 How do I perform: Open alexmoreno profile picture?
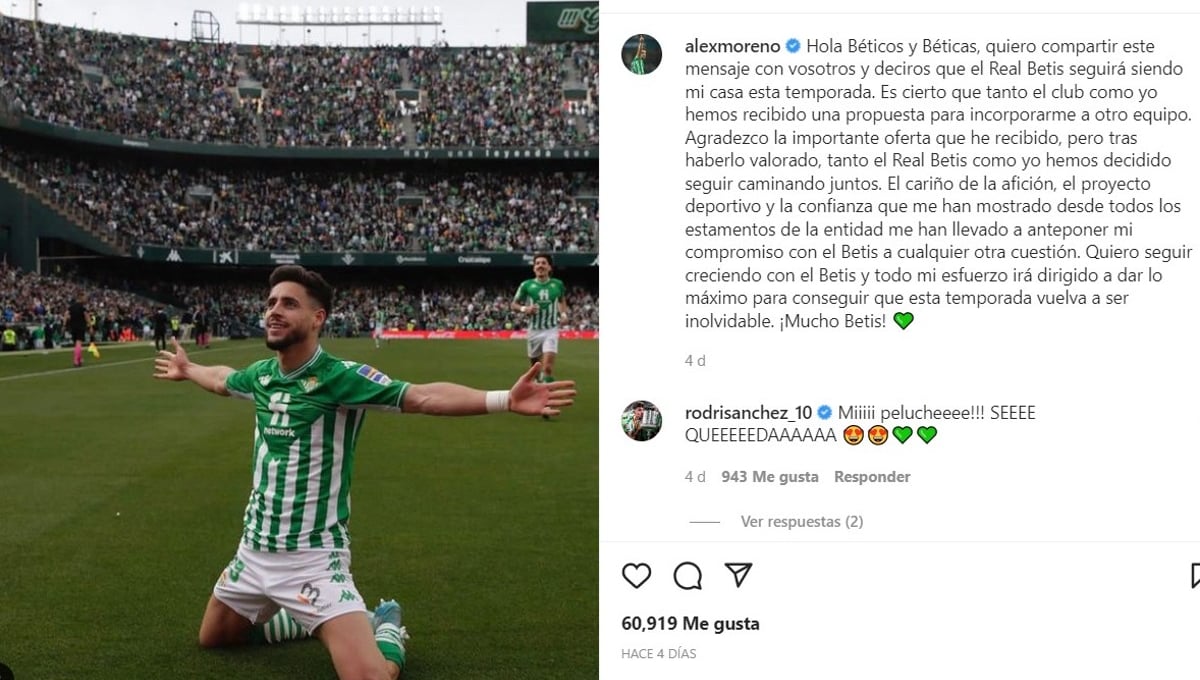click(641, 54)
